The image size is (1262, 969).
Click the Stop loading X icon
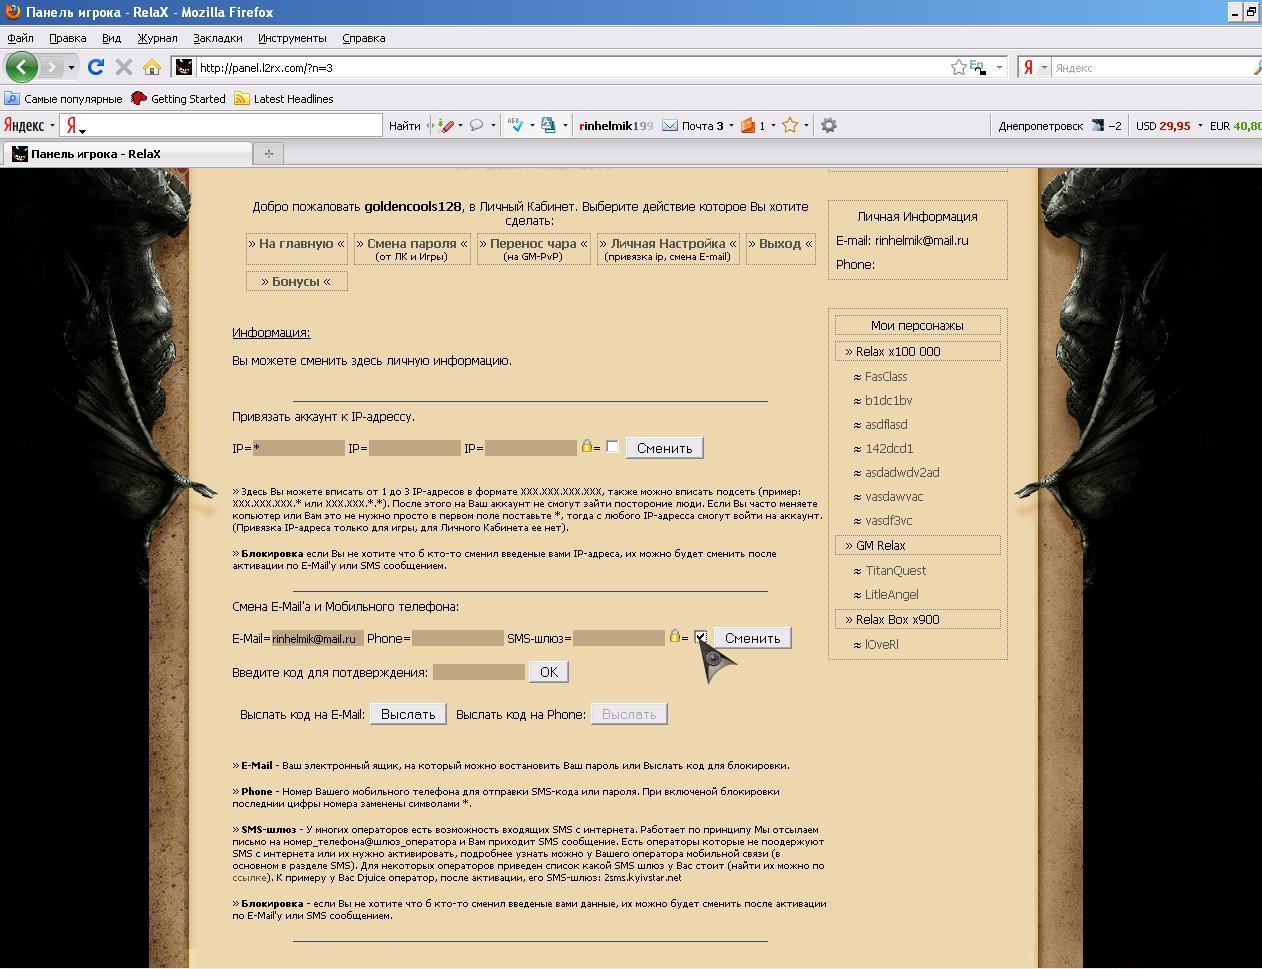pyautogui.click(x=124, y=67)
